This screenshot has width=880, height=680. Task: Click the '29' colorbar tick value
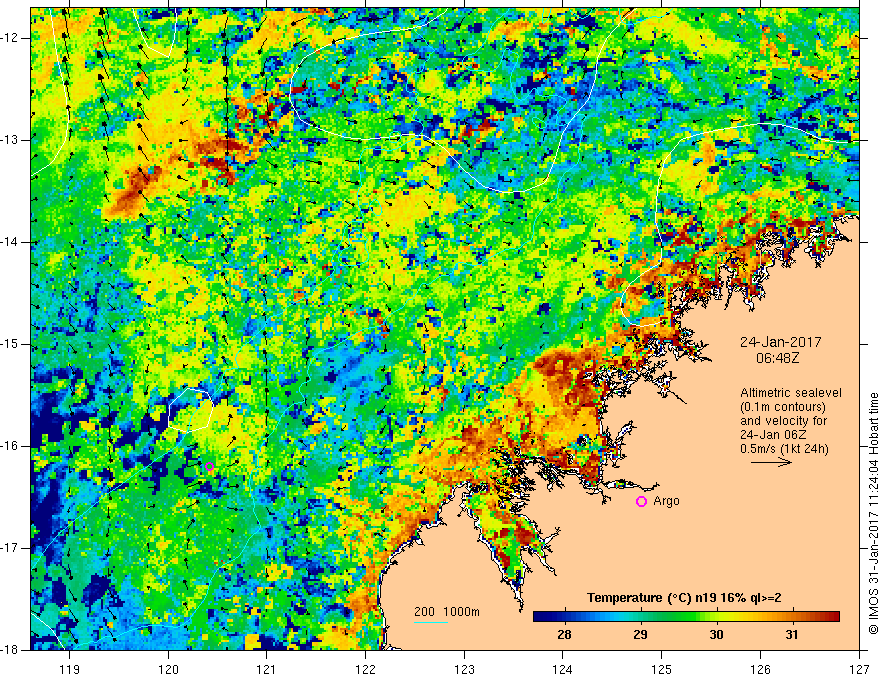[x=640, y=635]
